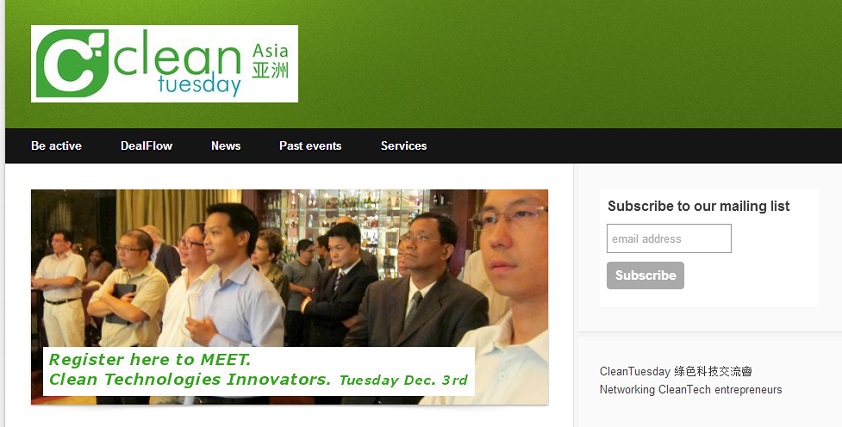Click the 'Asia 亚洲' label in the logo
This screenshot has width=842, height=427.
coord(270,61)
